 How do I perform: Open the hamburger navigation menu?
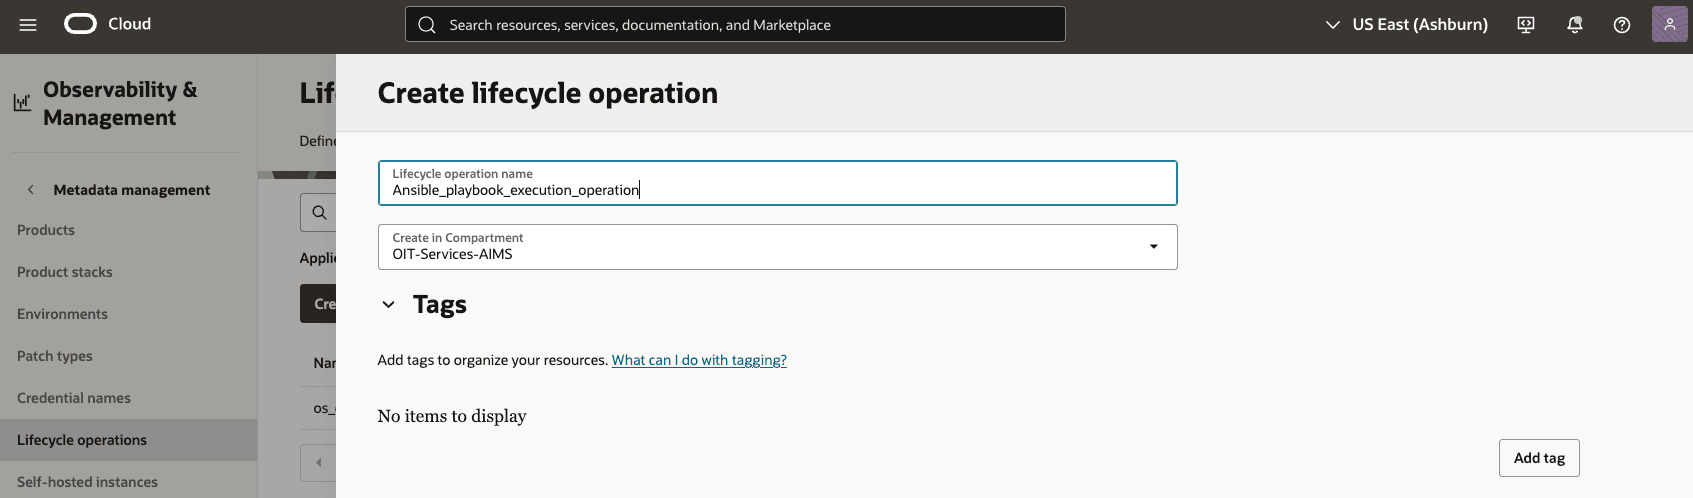click(x=28, y=25)
